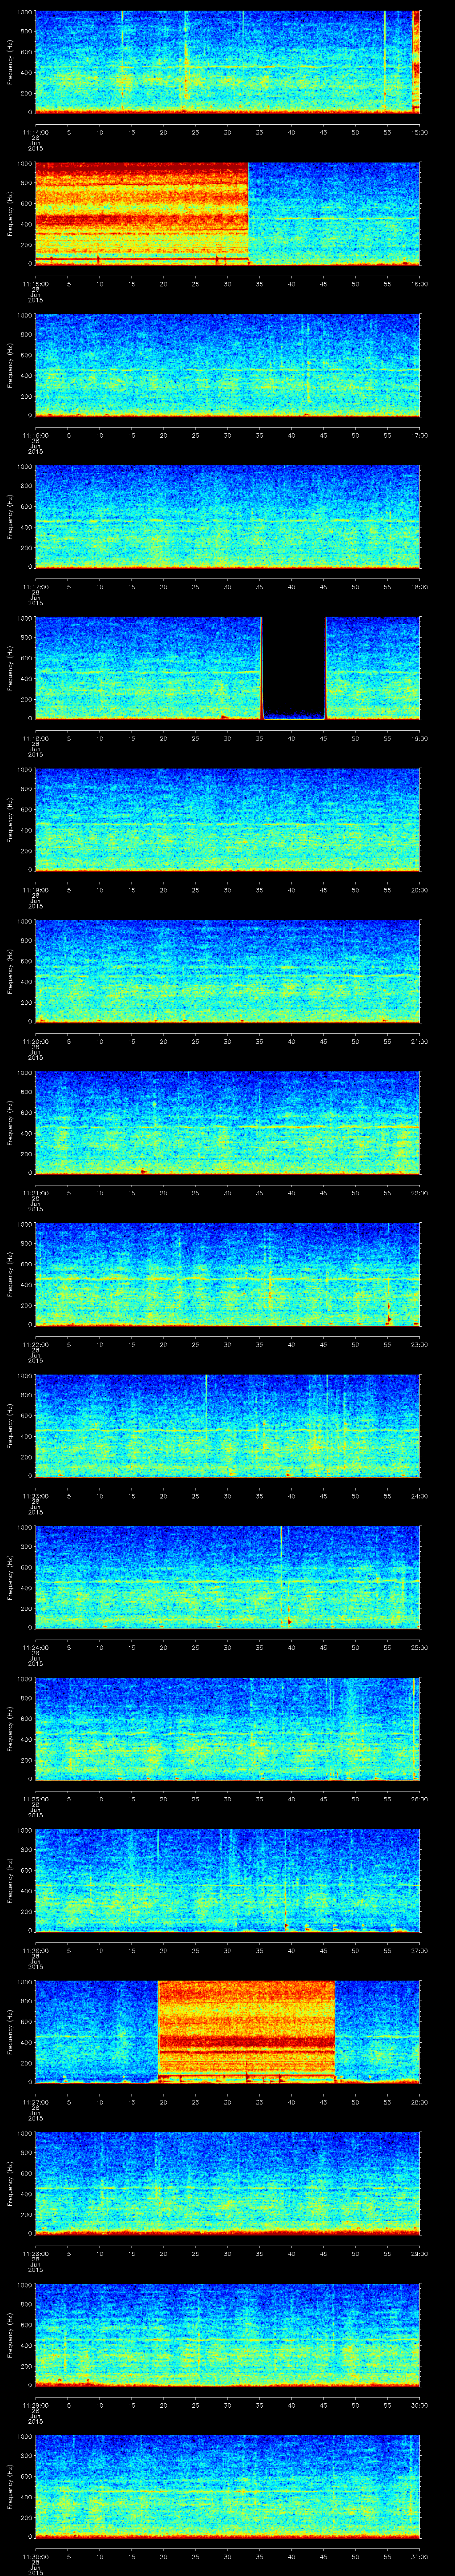Image resolution: width=455 pixels, height=2576 pixels.
Task: Click the 11:27:00 start time label
Action: tap(35, 2101)
